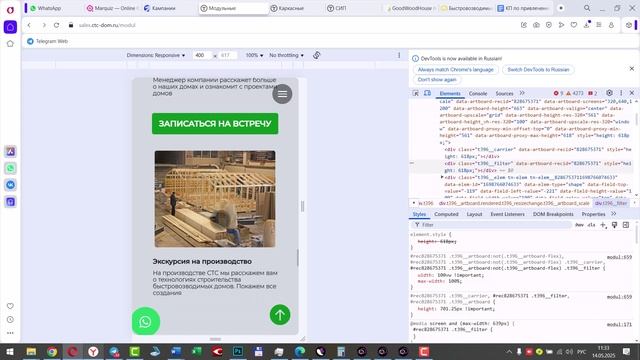Viewport: 640px width, 360px height.
Task: Click the snapshot camera icon in the address bar
Action: pos(536,25)
